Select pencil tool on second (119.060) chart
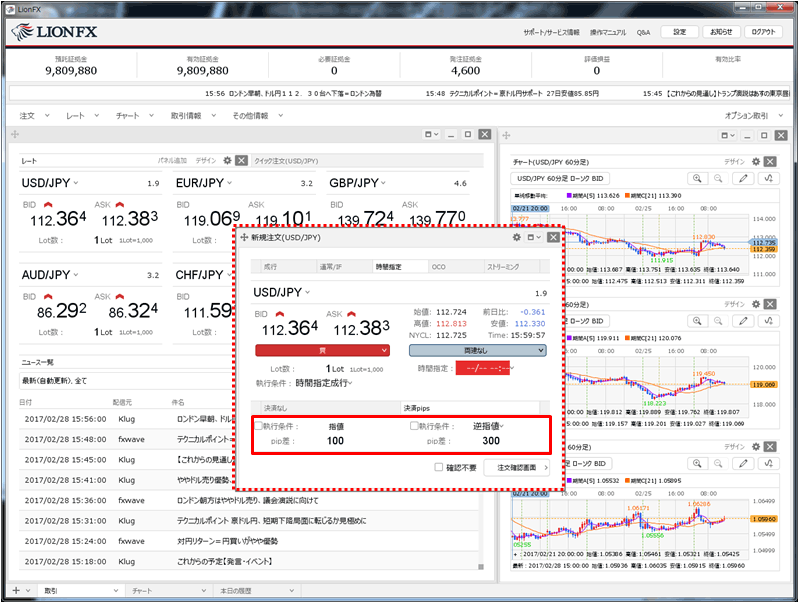 pyautogui.click(x=743, y=321)
